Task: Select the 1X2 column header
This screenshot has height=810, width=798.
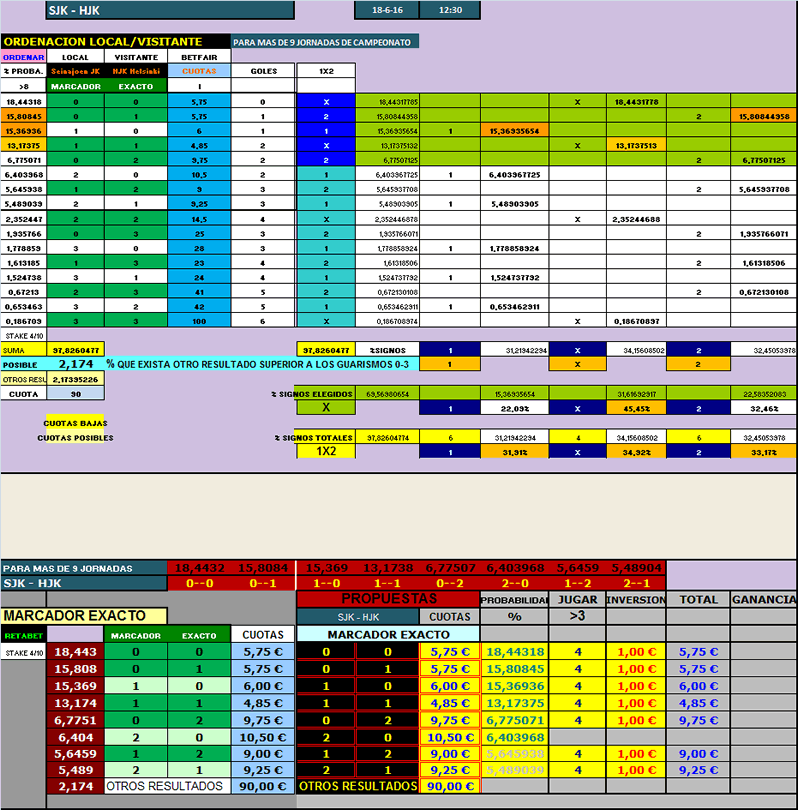Action: (x=326, y=71)
